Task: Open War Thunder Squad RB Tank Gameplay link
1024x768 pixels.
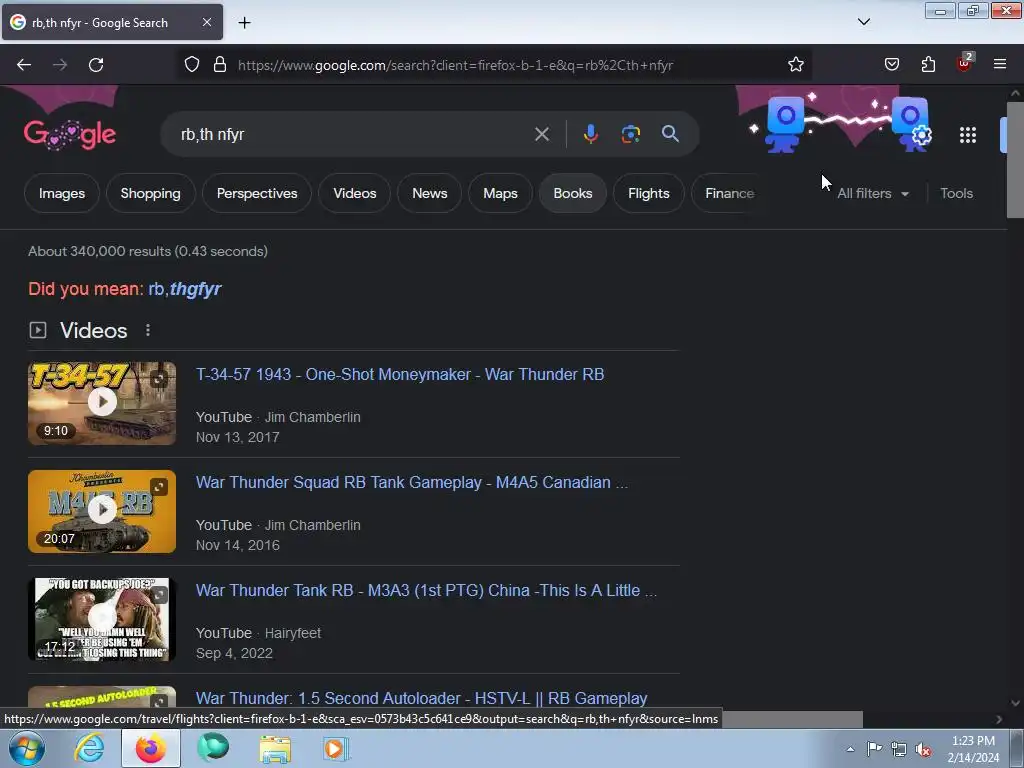Action: (x=411, y=482)
